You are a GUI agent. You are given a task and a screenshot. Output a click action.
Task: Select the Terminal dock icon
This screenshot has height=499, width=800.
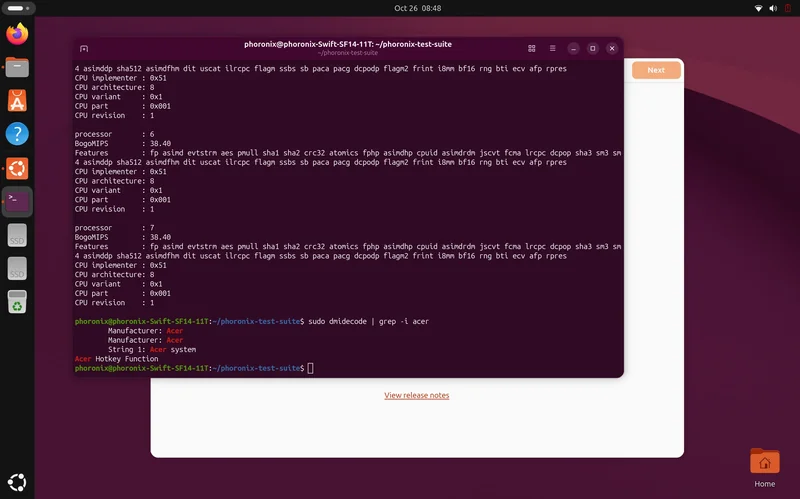click(17, 202)
